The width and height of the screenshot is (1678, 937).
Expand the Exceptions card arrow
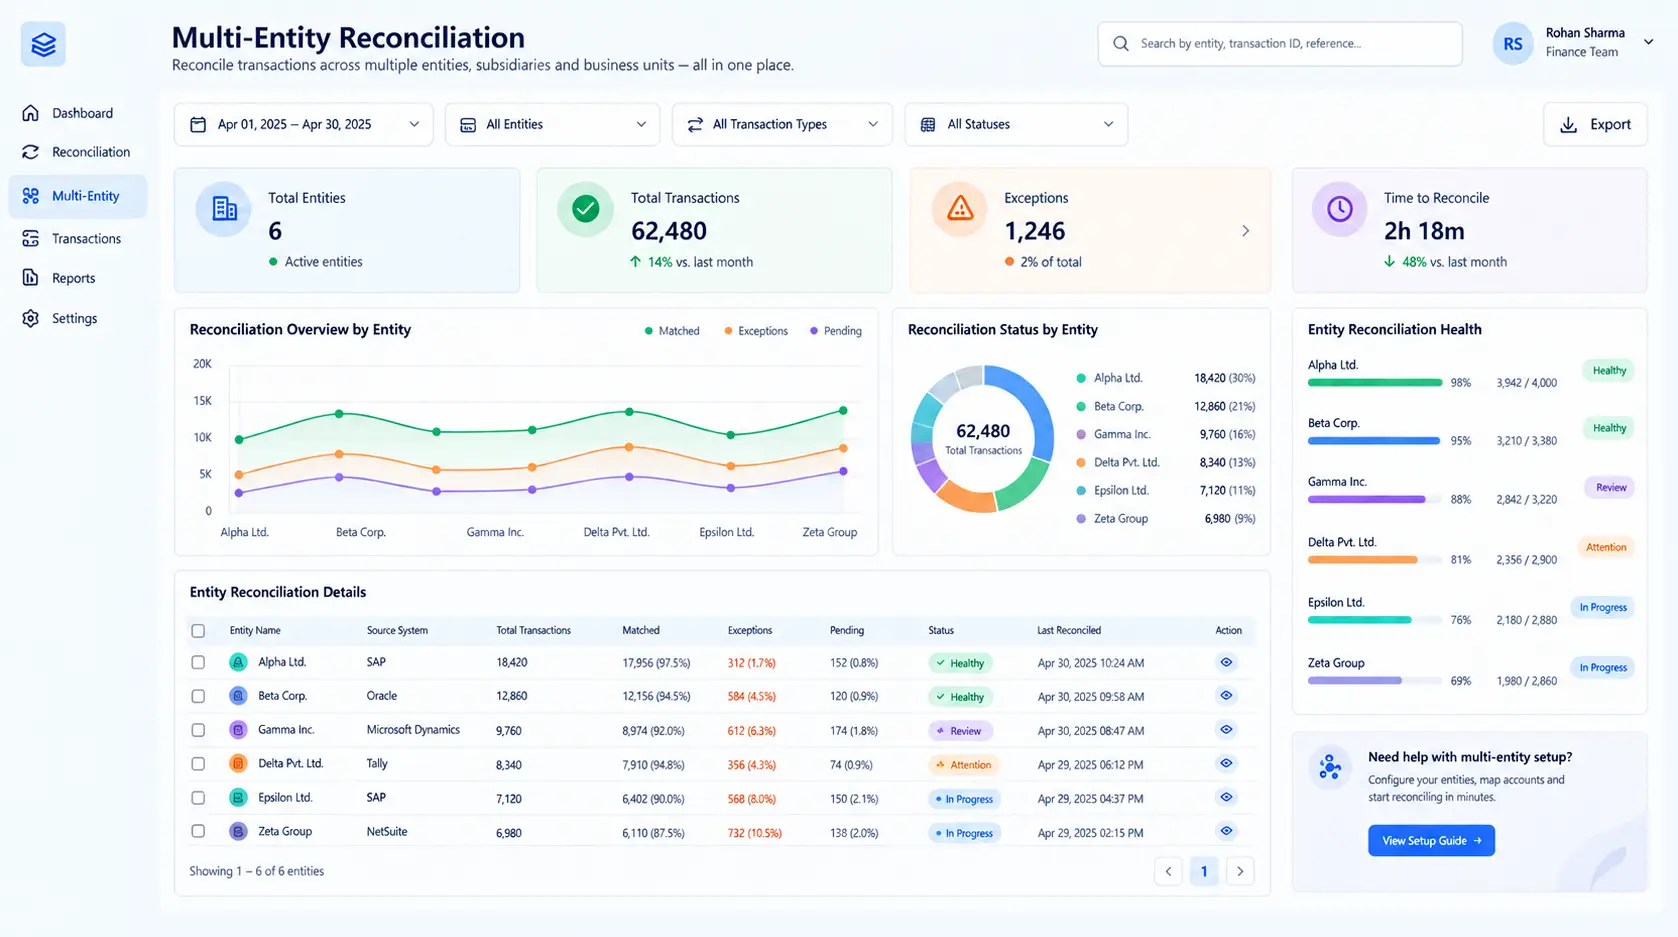pyautogui.click(x=1245, y=231)
